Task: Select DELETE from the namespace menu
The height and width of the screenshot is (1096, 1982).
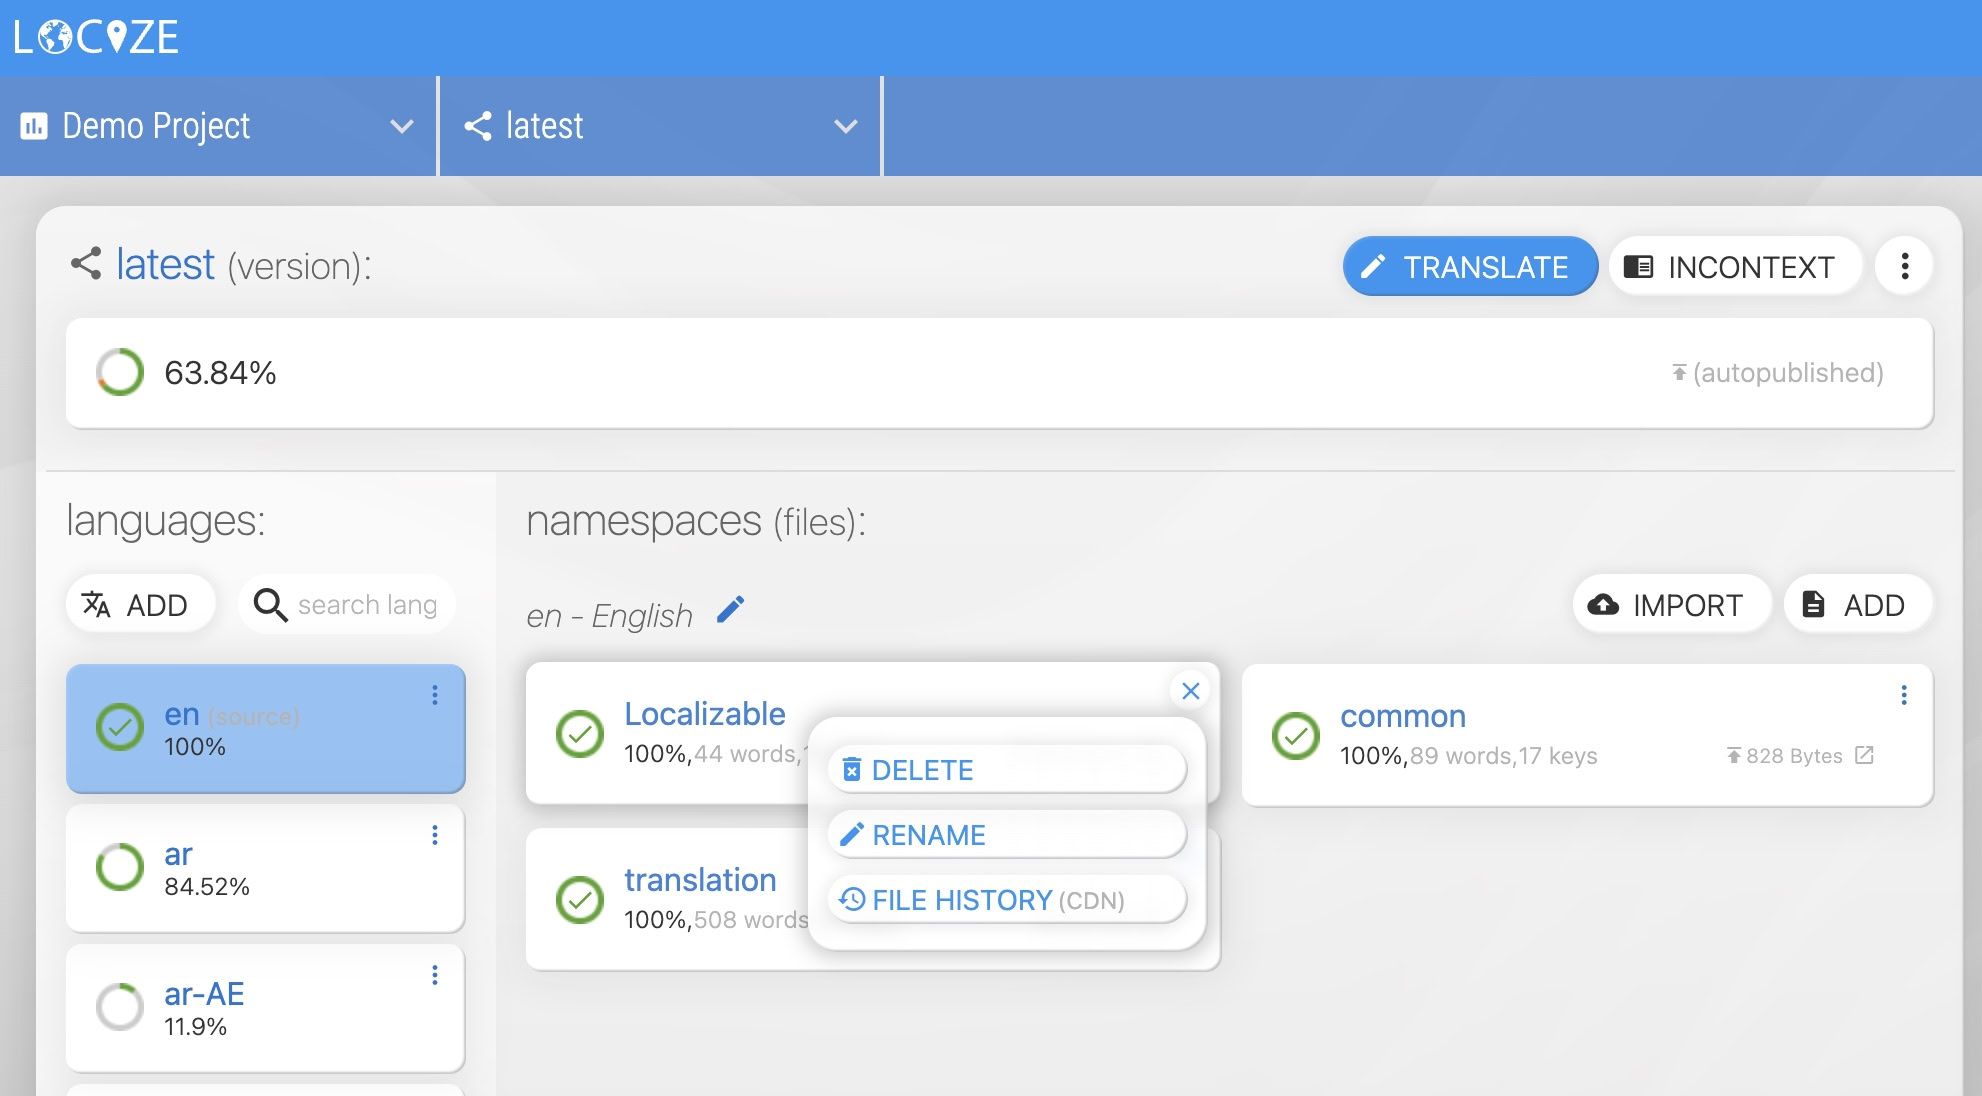Action: pyautogui.click(x=1007, y=770)
